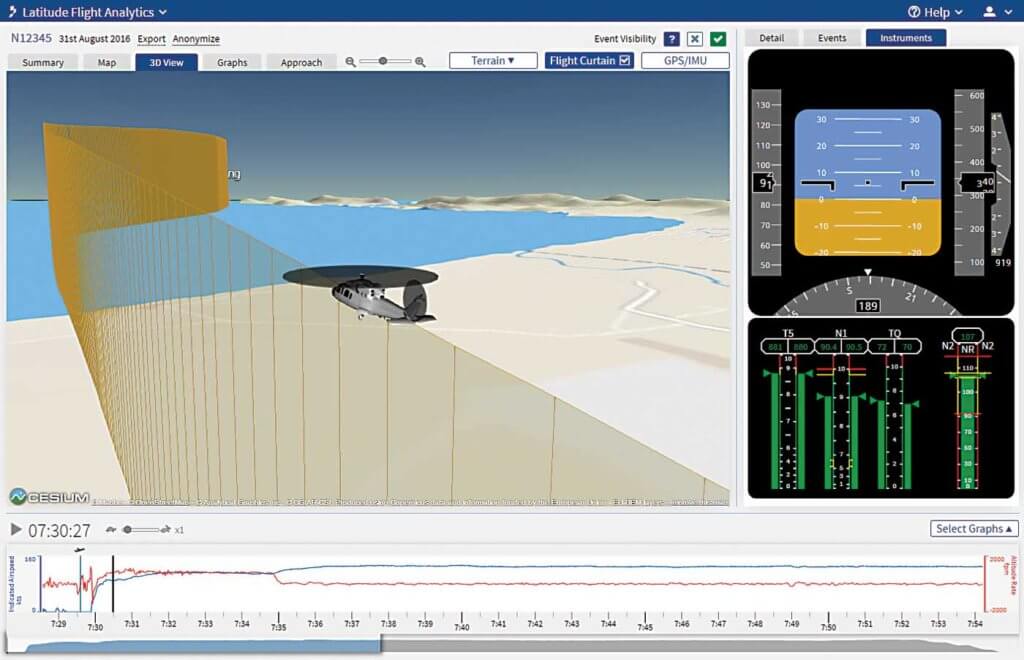Select the Instruments panel tab
The width and height of the screenshot is (1024, 660).
(906, 38)
